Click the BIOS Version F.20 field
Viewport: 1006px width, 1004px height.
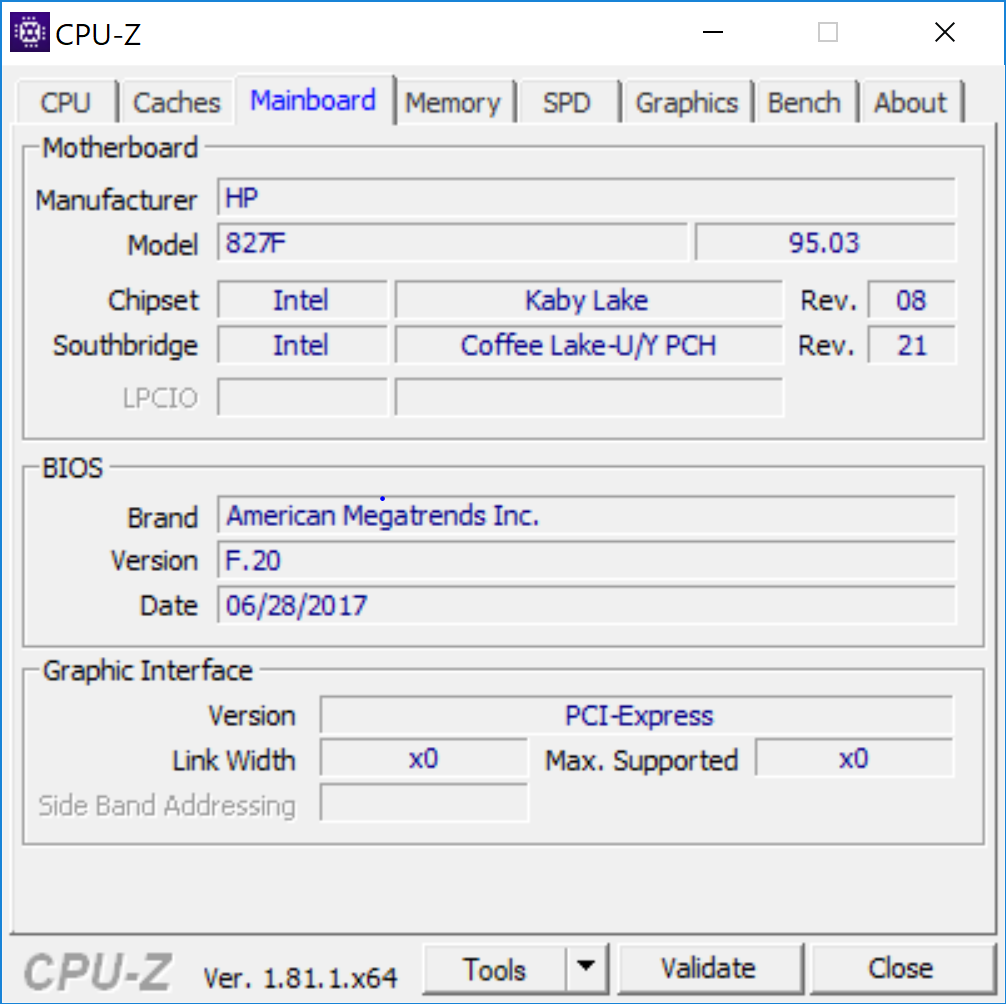coord(586,560)
